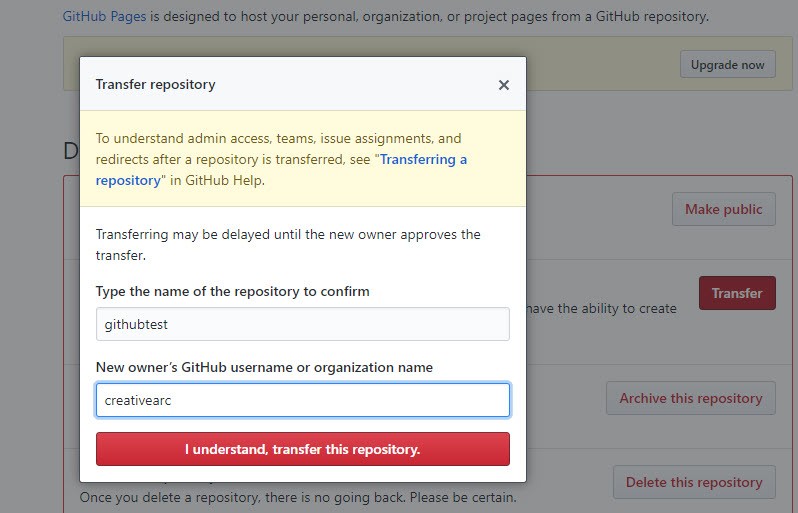Click the Make public button
This screenshot has width=798, height=513.
(723, 209)
